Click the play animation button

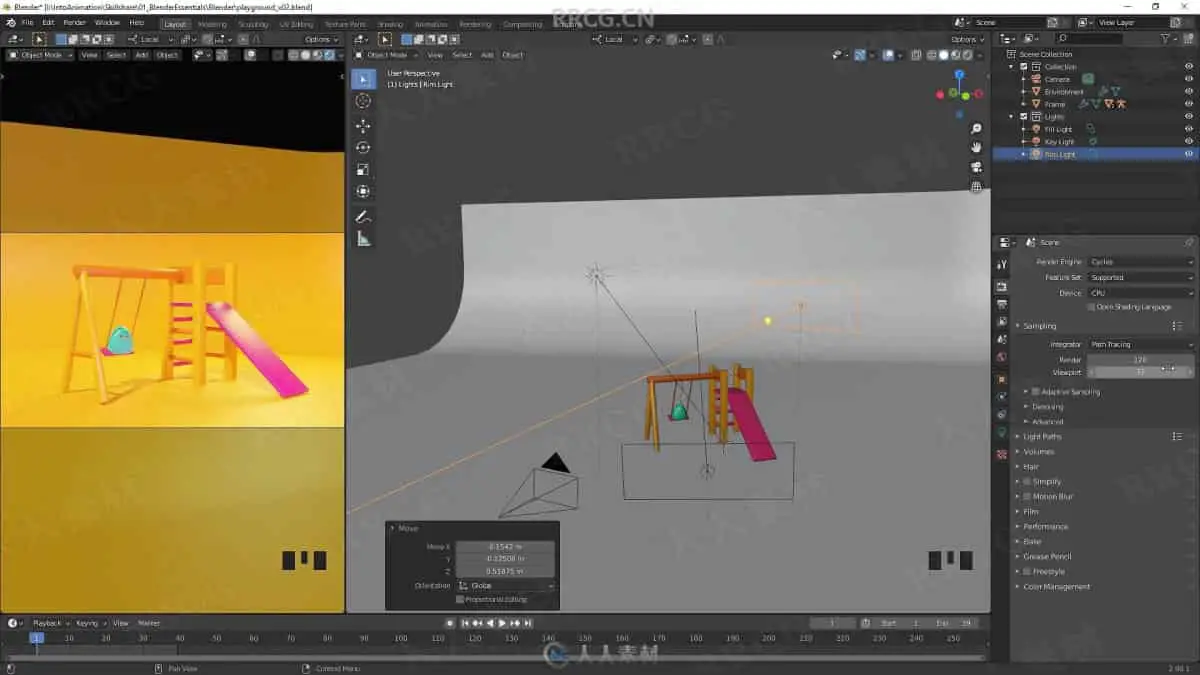tap(502, 623)
